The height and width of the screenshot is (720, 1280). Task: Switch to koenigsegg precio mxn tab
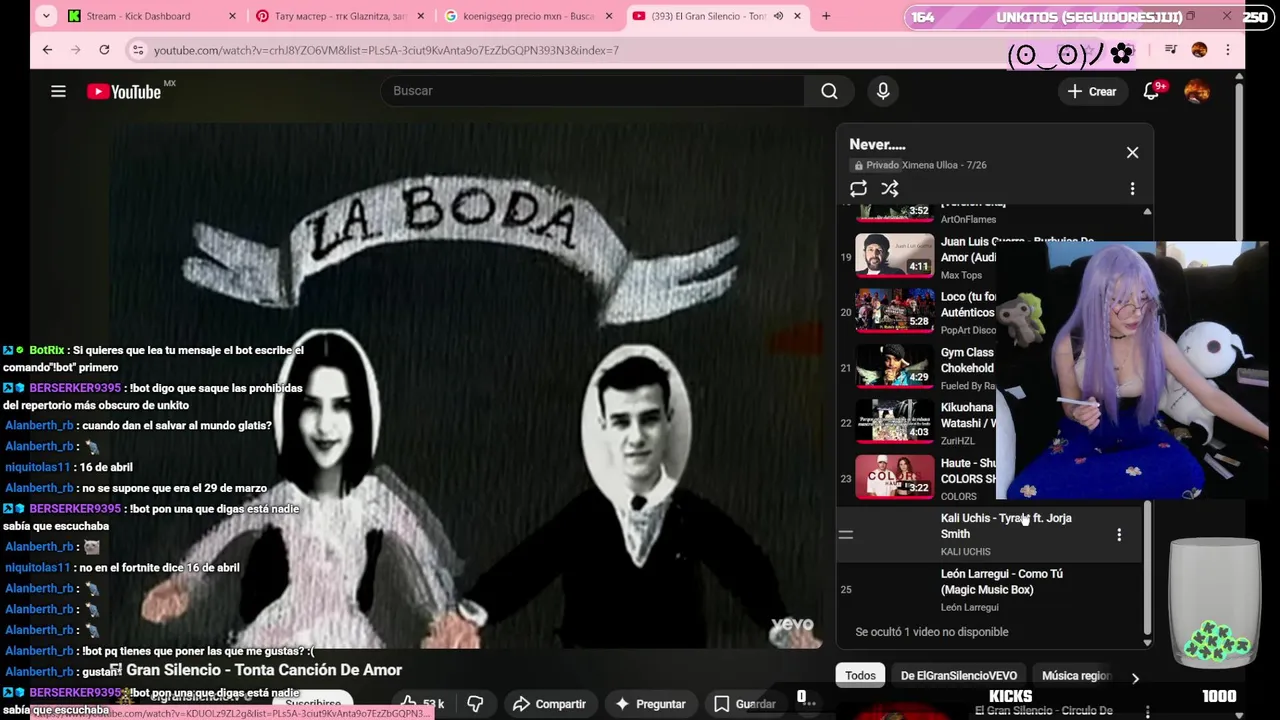pos(528,16)
